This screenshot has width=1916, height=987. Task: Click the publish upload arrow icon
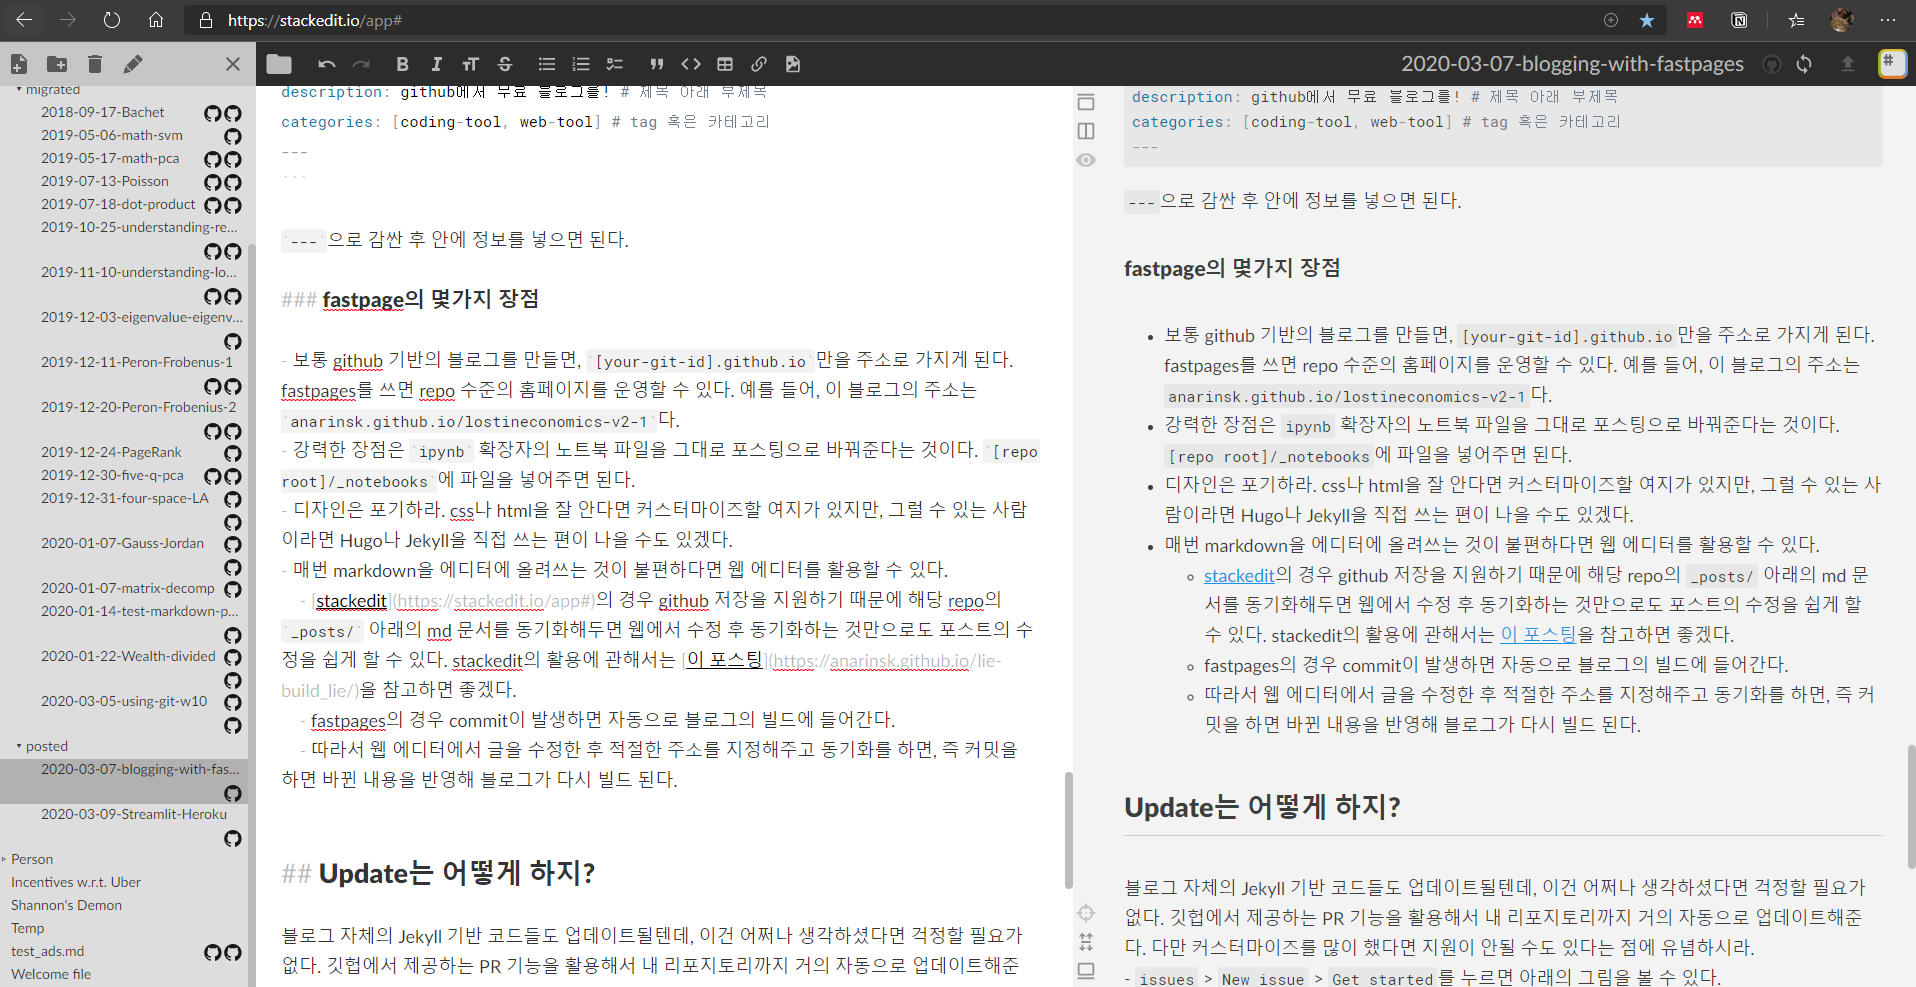1848,64
